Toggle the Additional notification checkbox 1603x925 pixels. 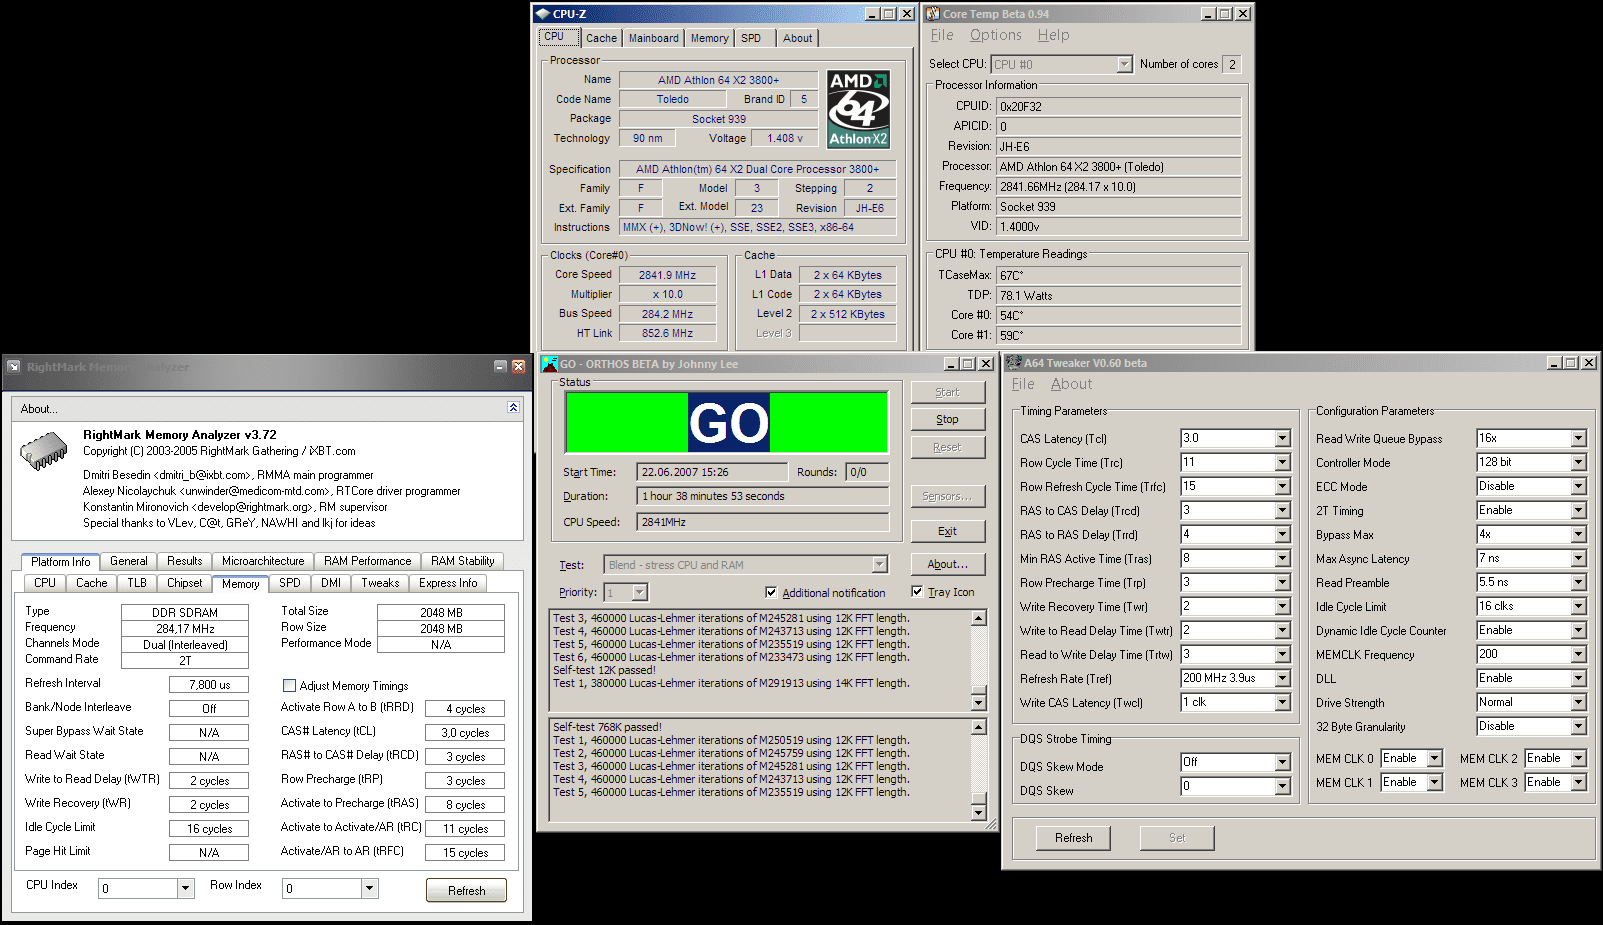770,592
